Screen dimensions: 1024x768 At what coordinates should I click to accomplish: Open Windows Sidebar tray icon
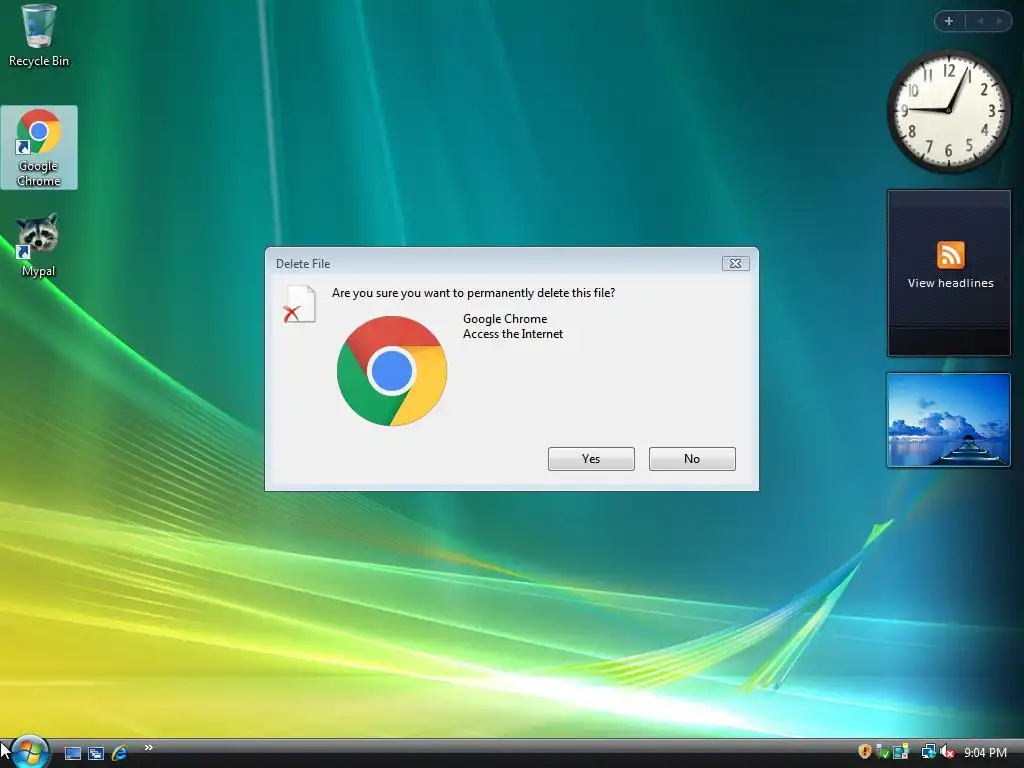click(x=901, y=752)
